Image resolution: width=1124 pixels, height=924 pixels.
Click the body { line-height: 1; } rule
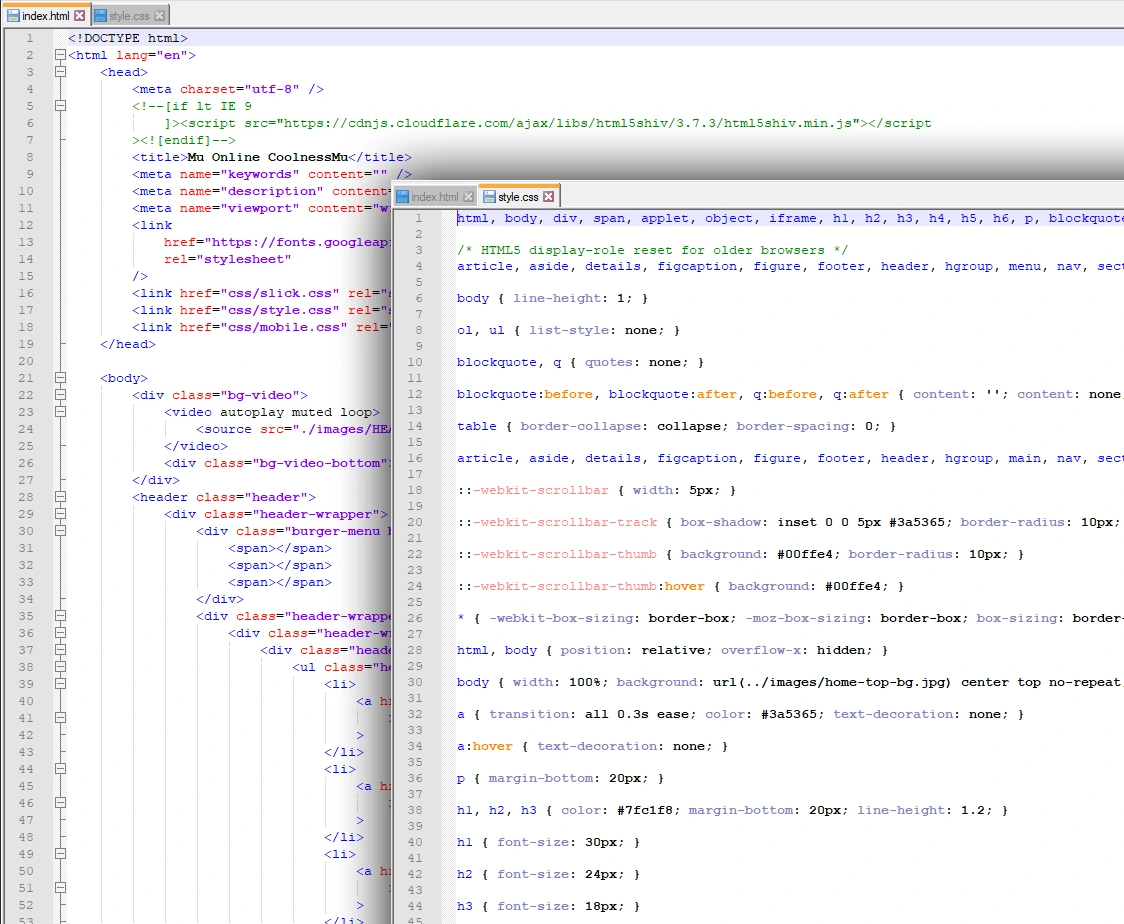point(552,298)
